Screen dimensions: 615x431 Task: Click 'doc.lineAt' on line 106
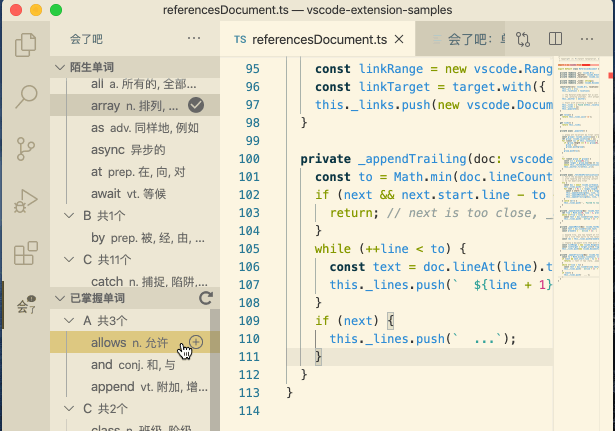click(459, 266)
